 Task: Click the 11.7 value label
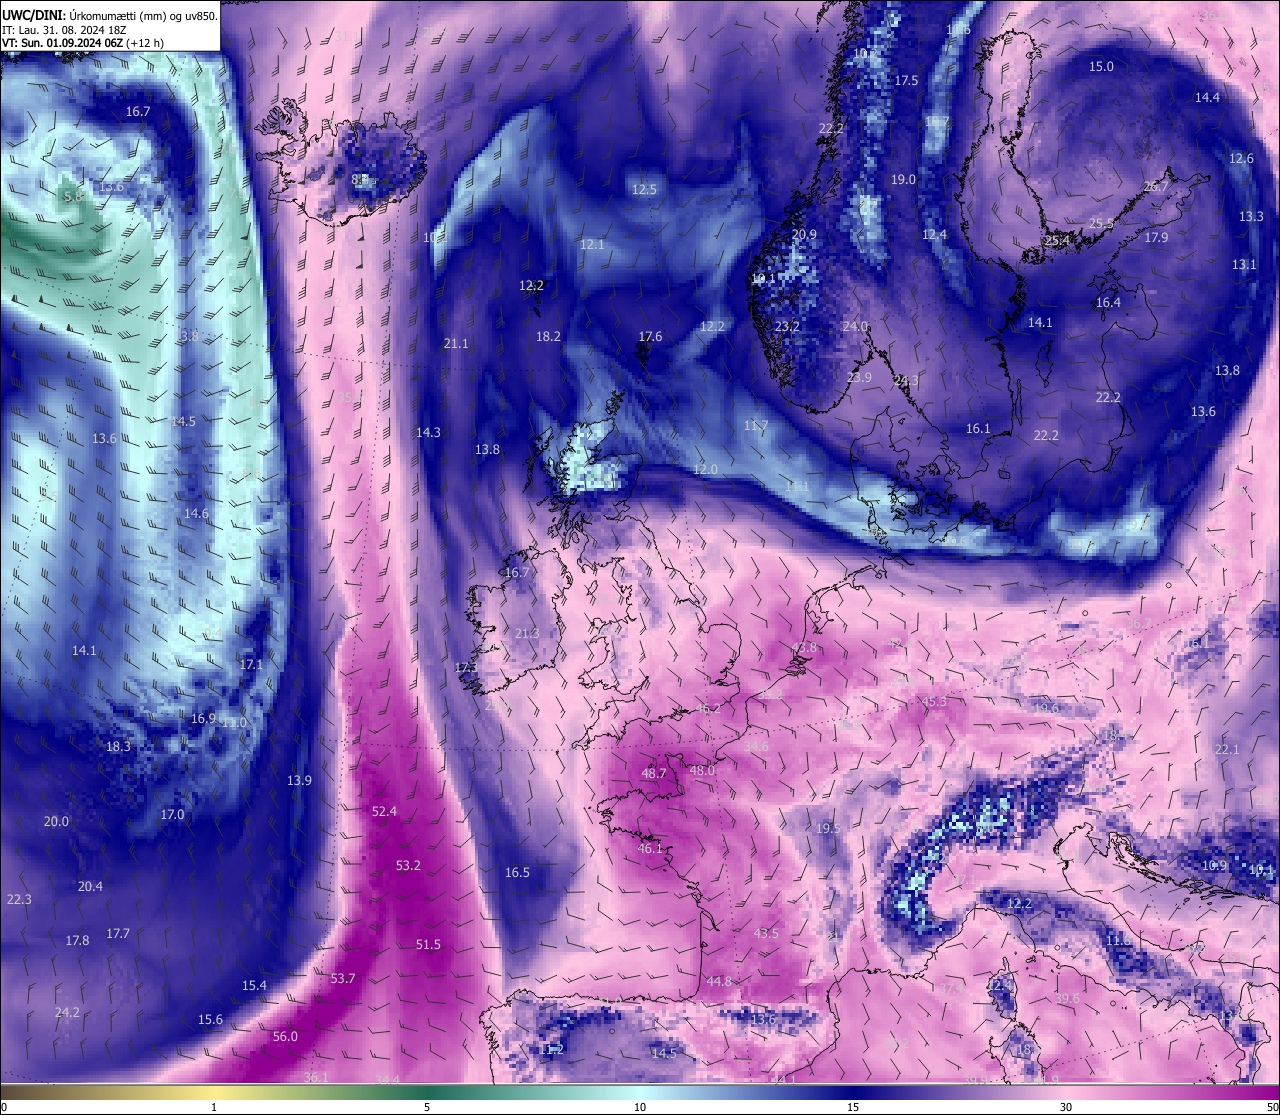[756, 425]
